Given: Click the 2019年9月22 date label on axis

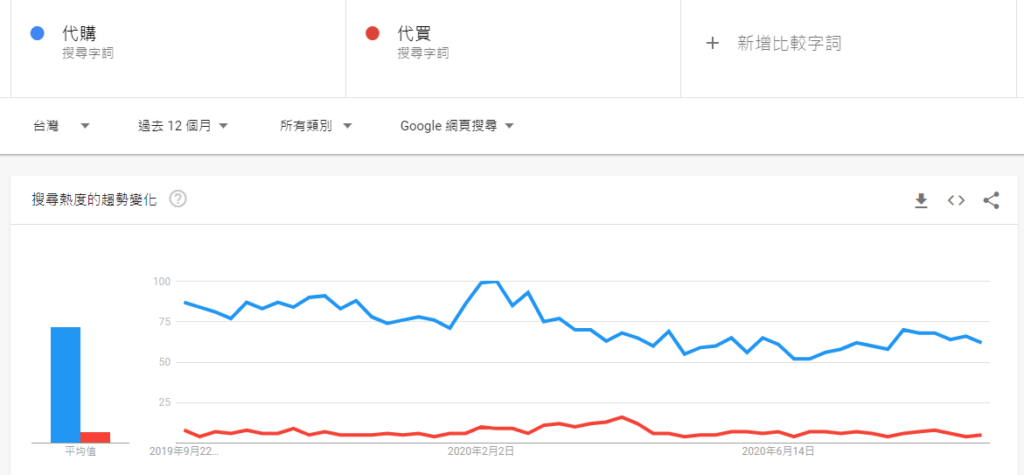Looking at the screenshot, I should (x=185, y=452).
